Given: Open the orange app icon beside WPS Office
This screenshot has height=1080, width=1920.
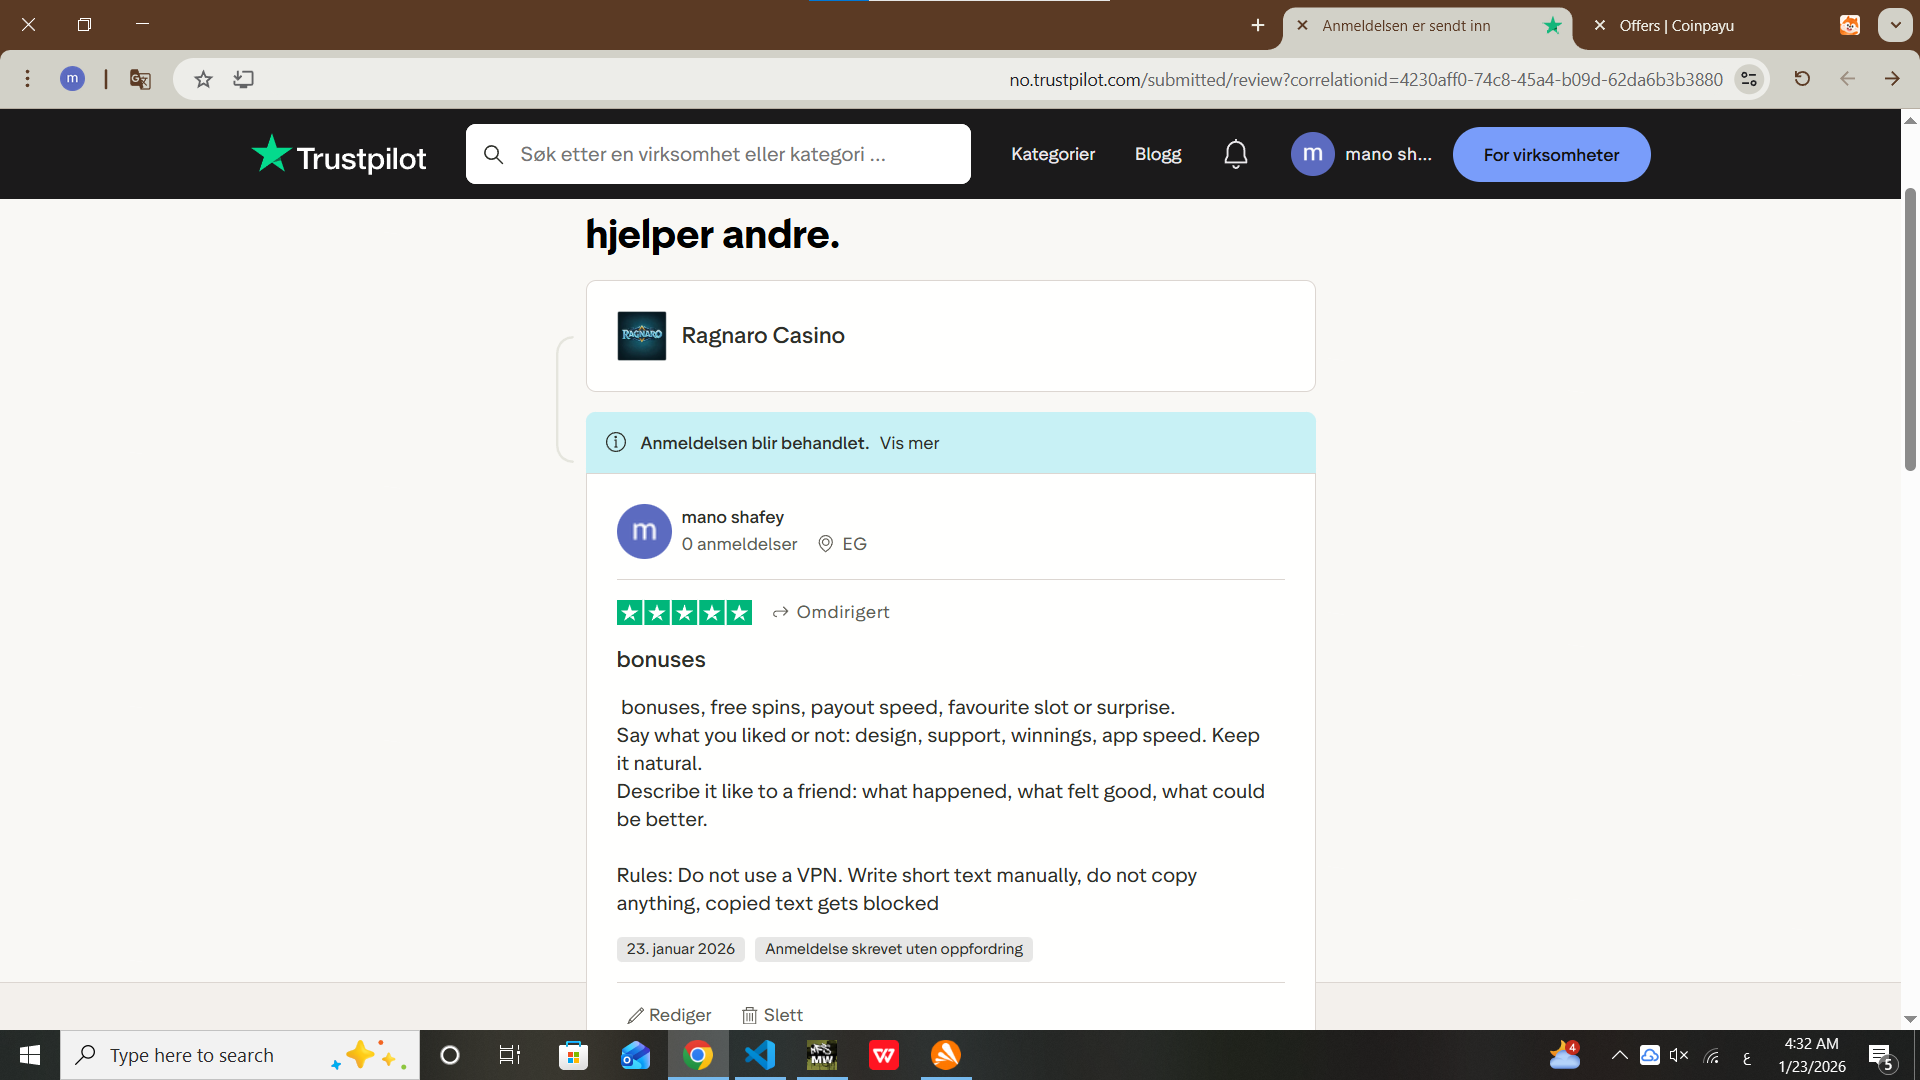Looking at the screenshot, I should point(946,1055).
